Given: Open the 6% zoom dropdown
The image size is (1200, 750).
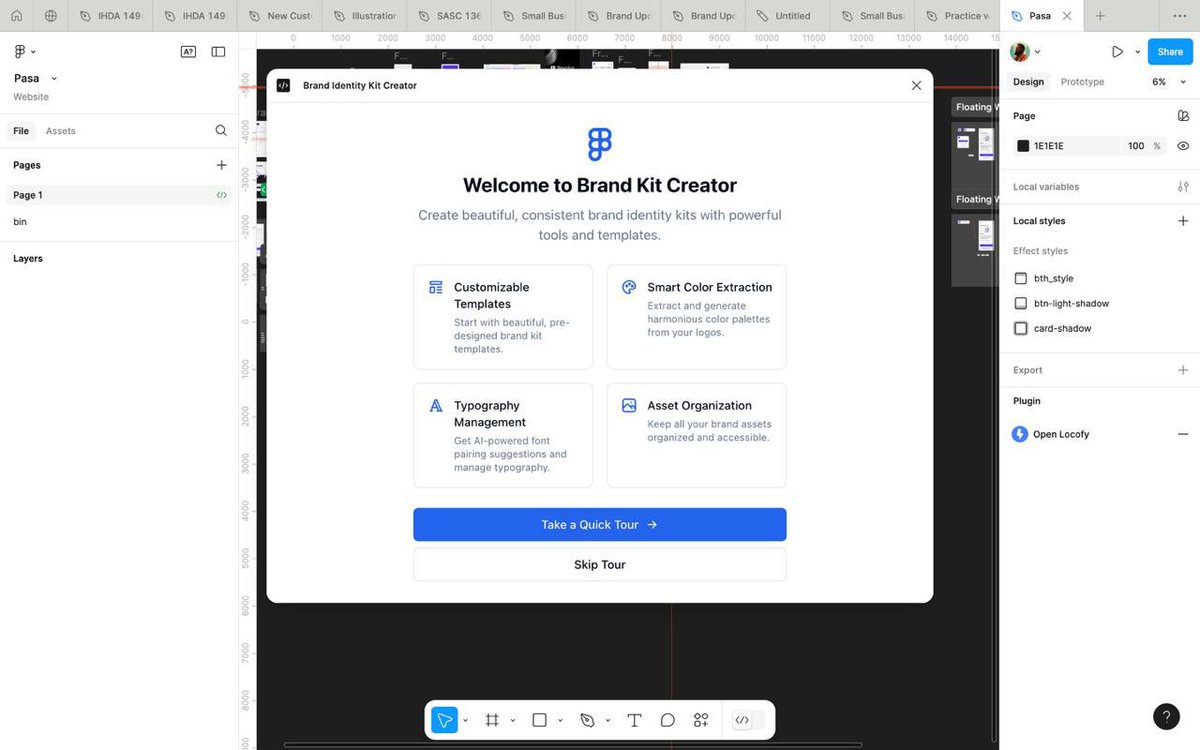Looking at the screenshot, I should [x=1167, y=82].
